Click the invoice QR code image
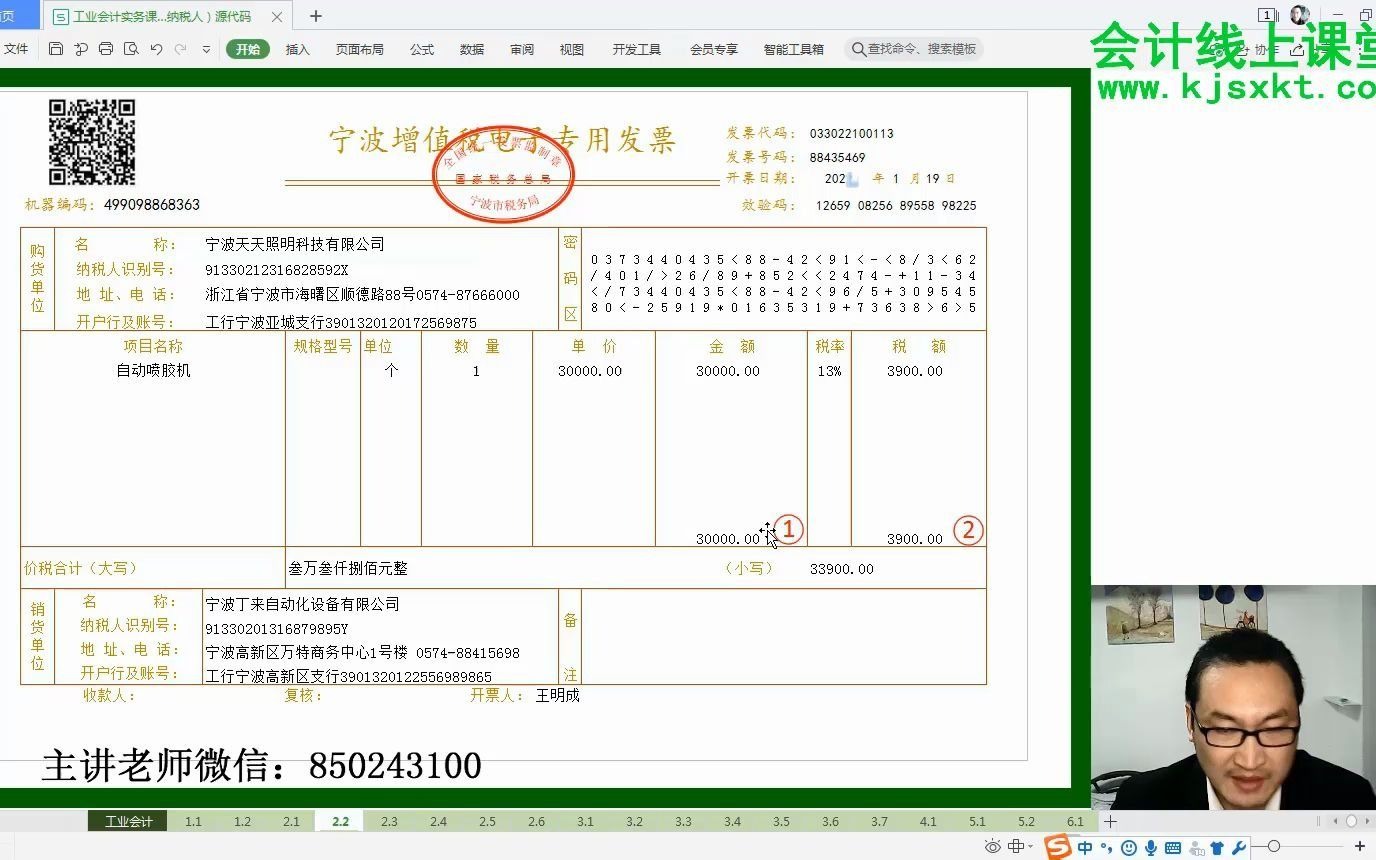This screenshot has width=1376, height=860. point(92,142)
